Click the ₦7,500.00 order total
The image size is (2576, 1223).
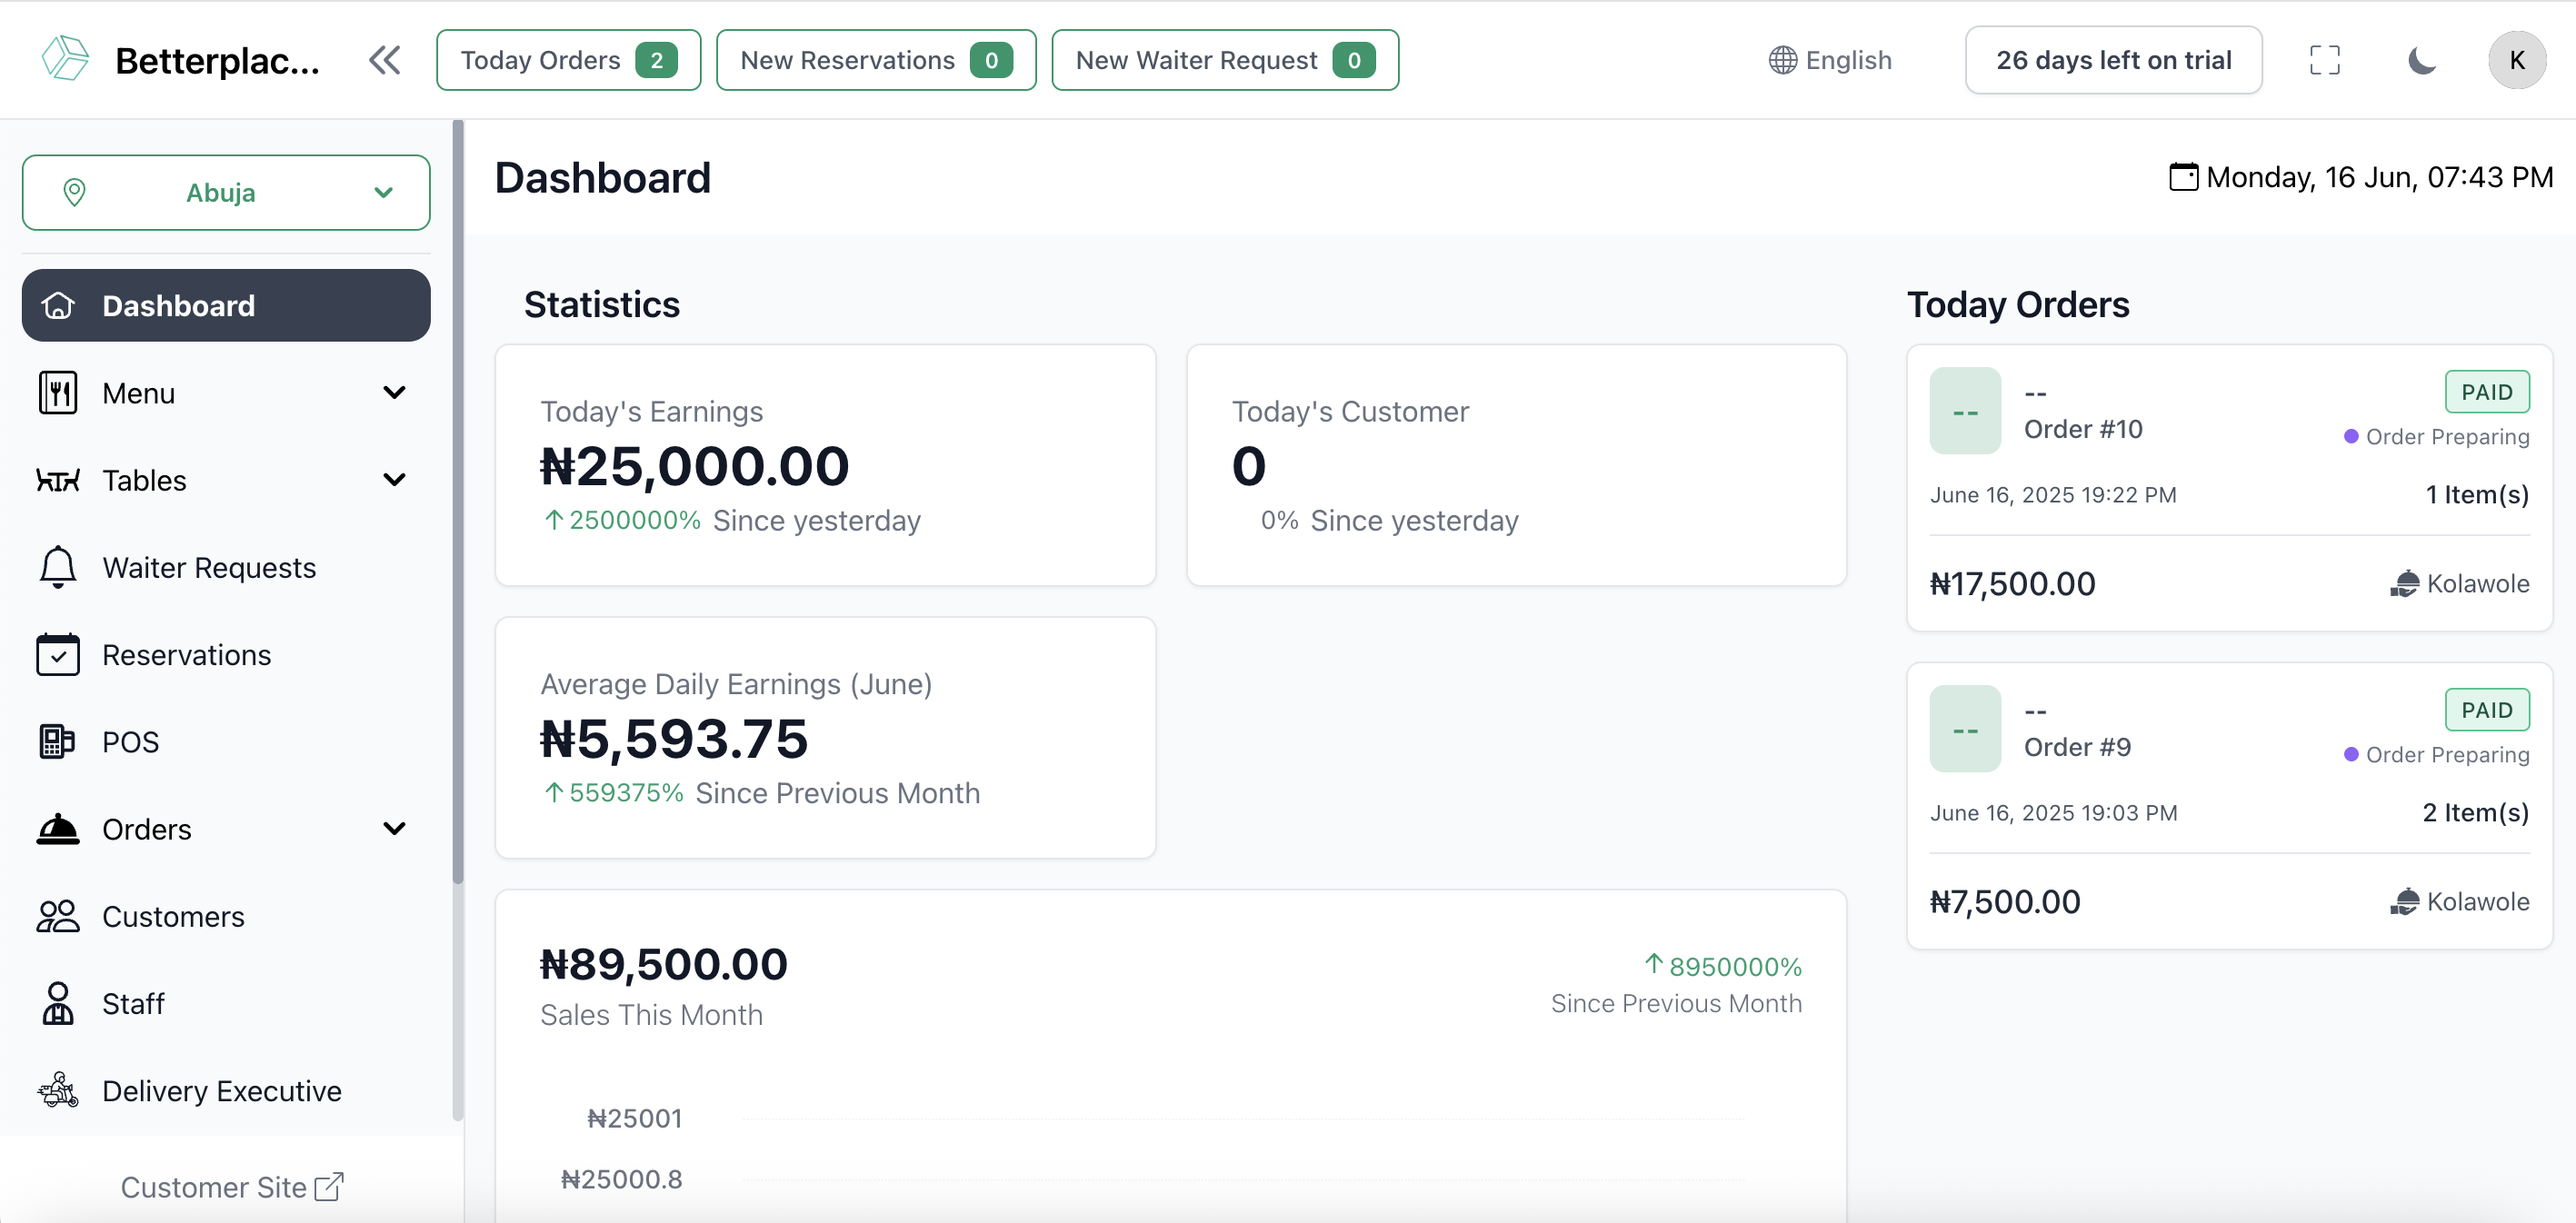(2004, 902)
